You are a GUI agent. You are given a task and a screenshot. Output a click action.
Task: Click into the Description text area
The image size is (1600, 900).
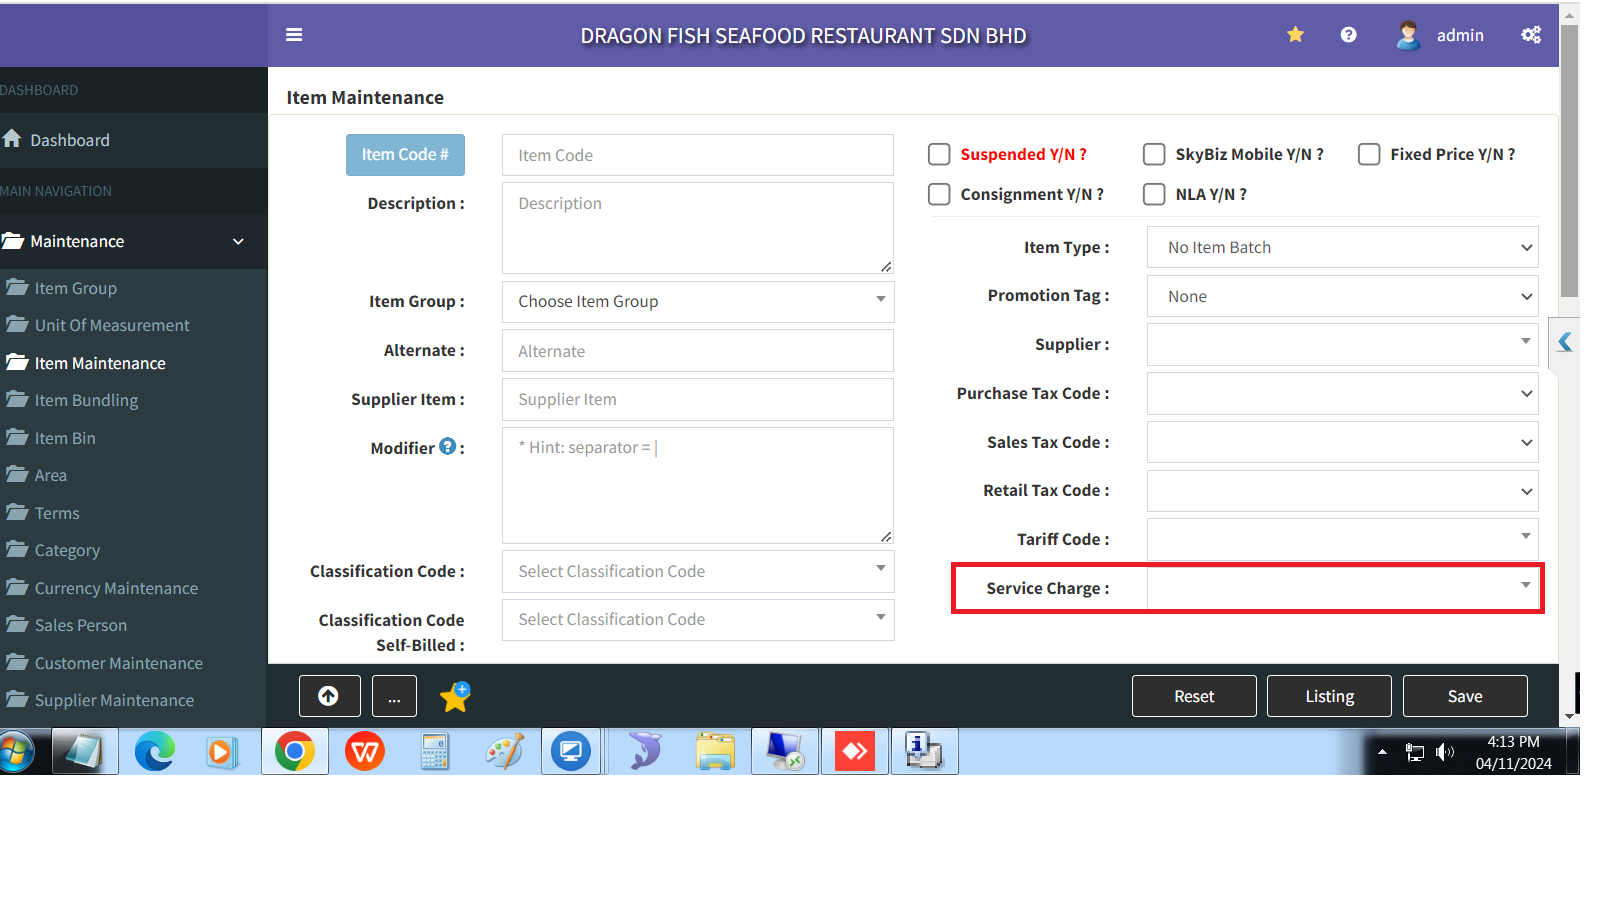(697, 228)
